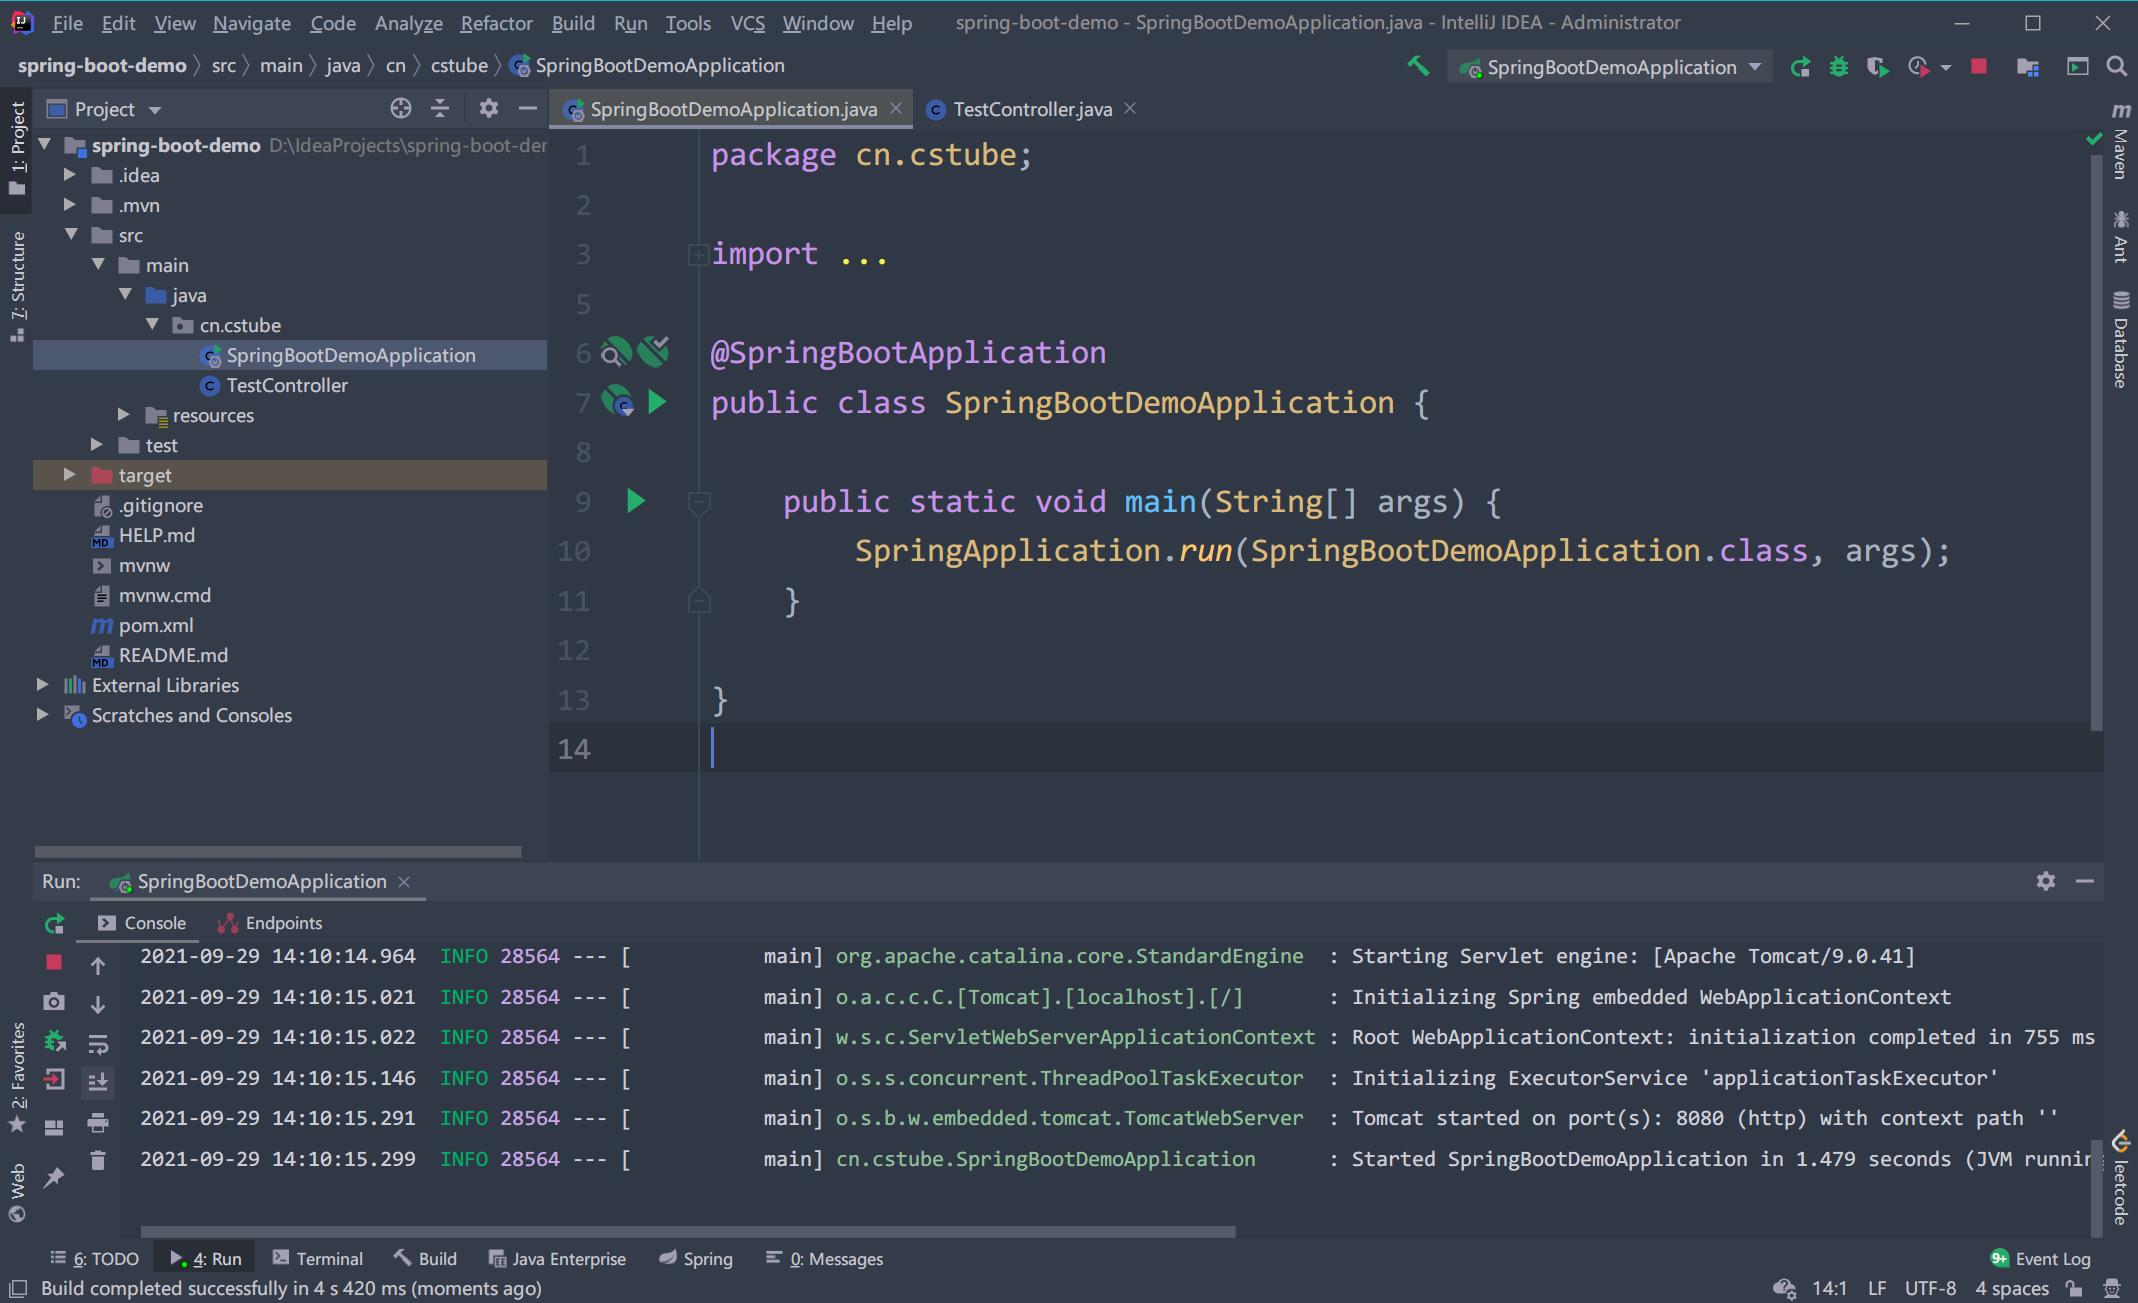Toggle the Database side tool window
2138x1303 pixels.
[x=2121, y=340]
